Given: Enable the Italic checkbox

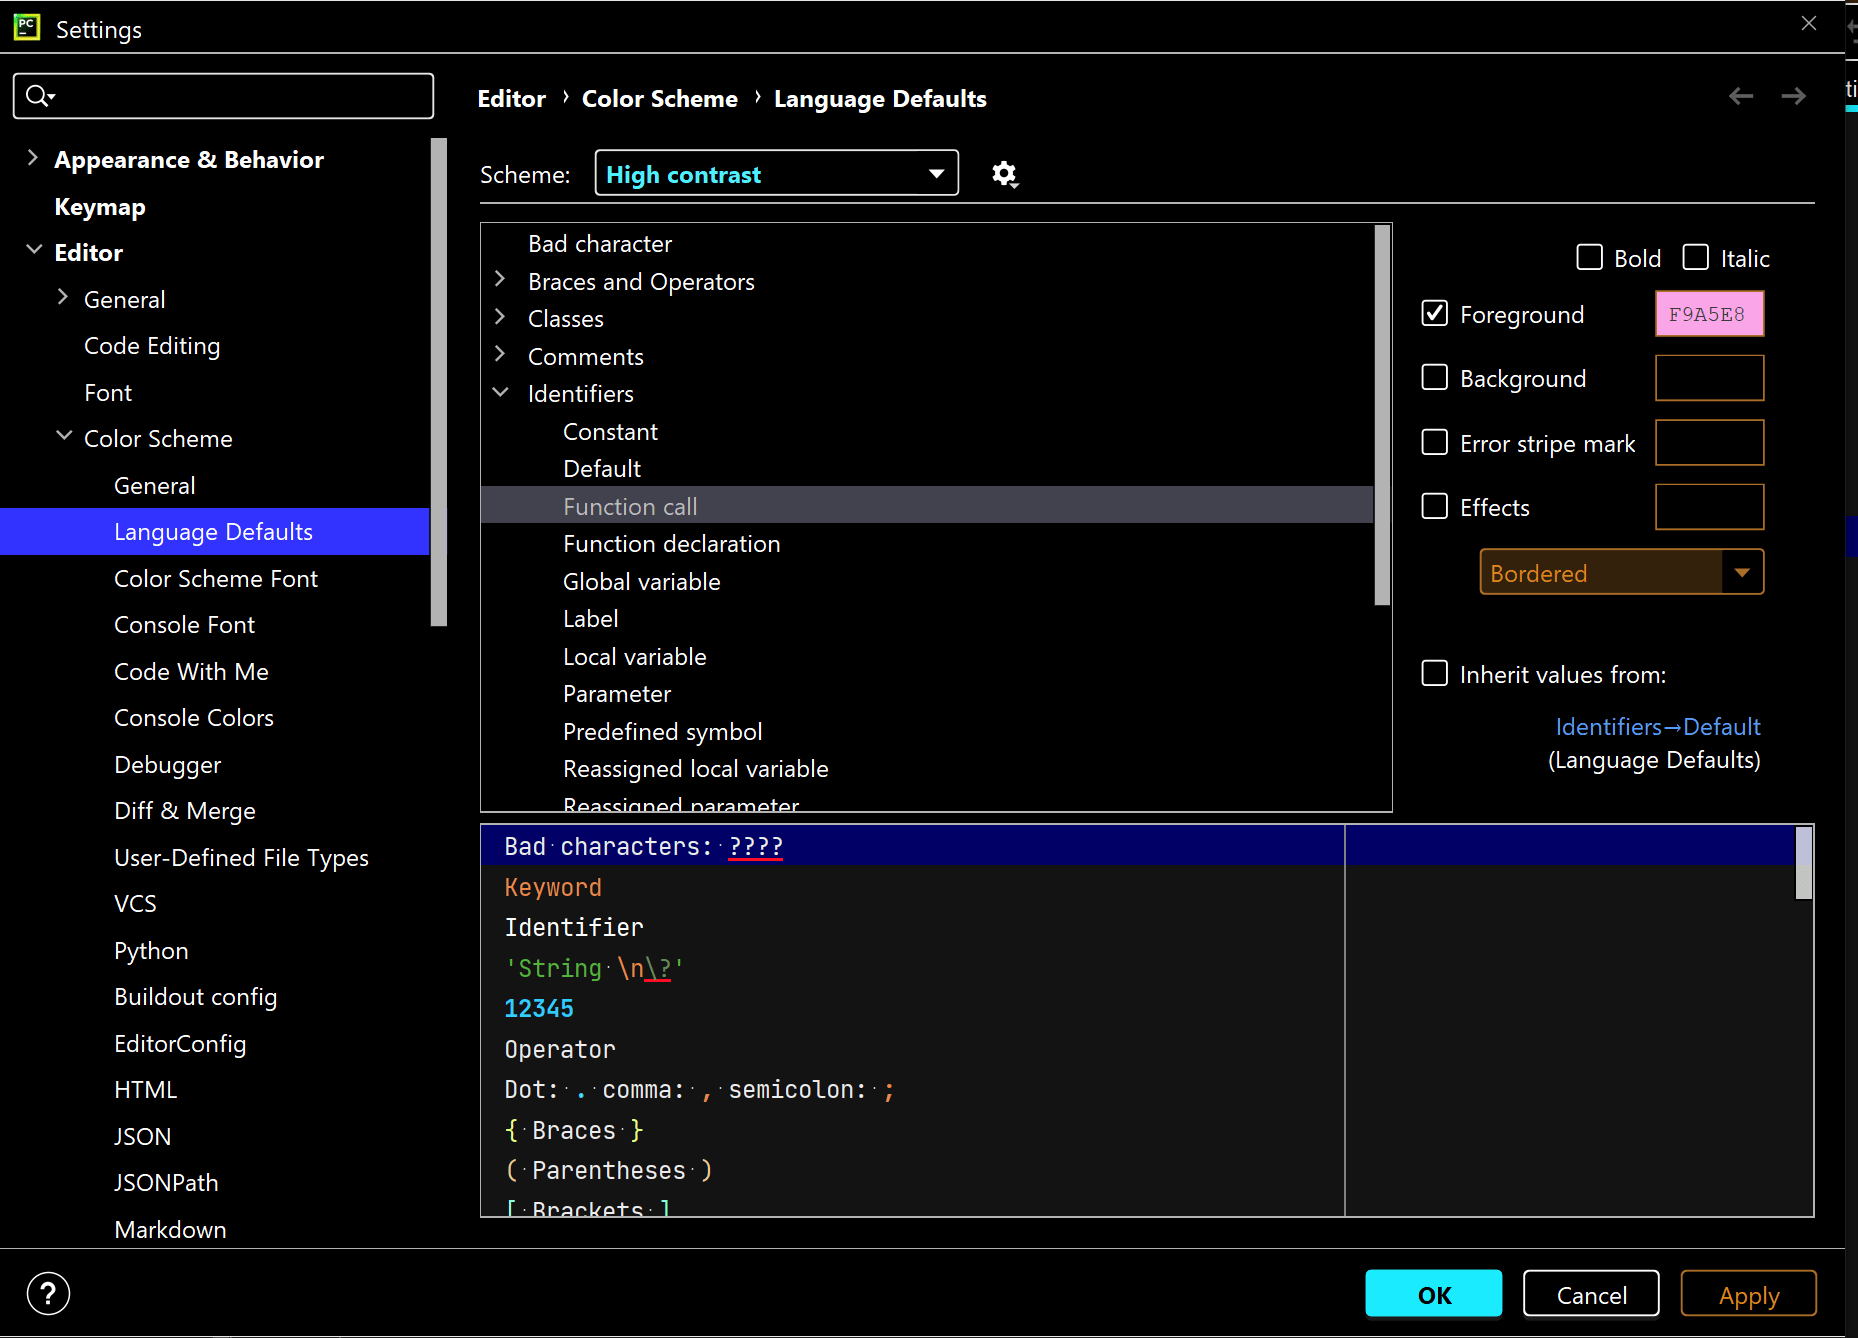Looking at the screenshot, I should pos(1696,258).
